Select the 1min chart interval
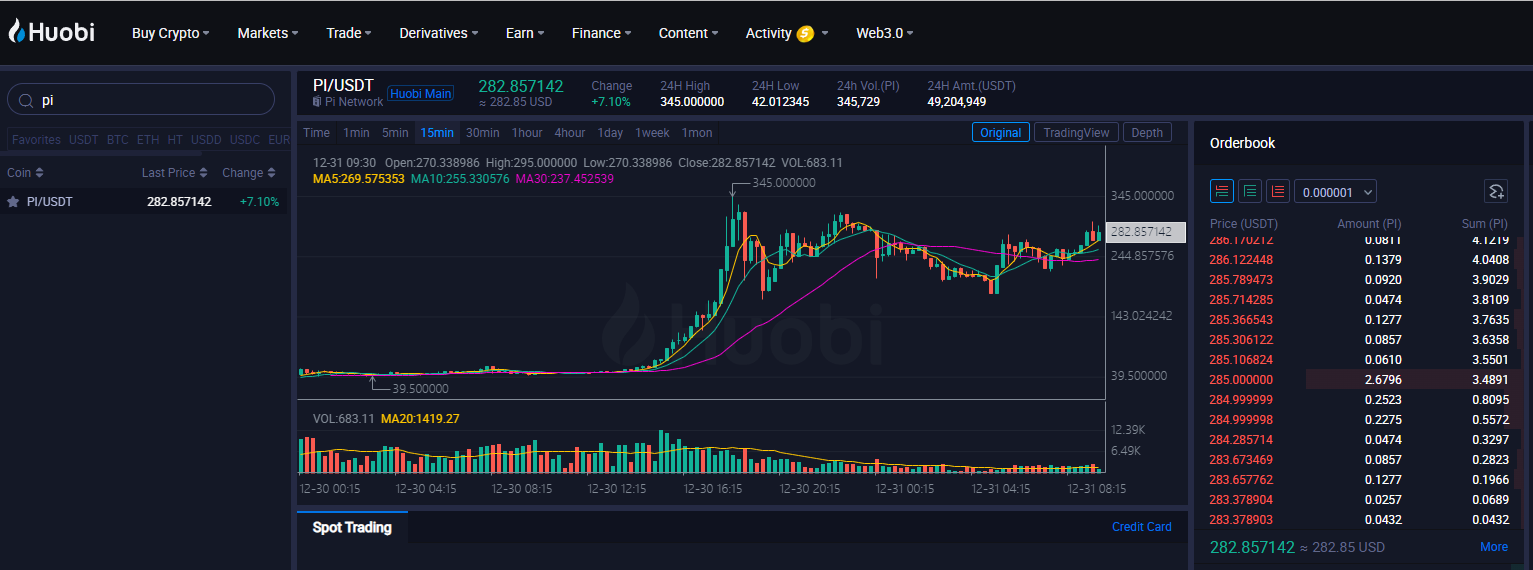Screen dimensions: 1533x570 click(356, 133)
